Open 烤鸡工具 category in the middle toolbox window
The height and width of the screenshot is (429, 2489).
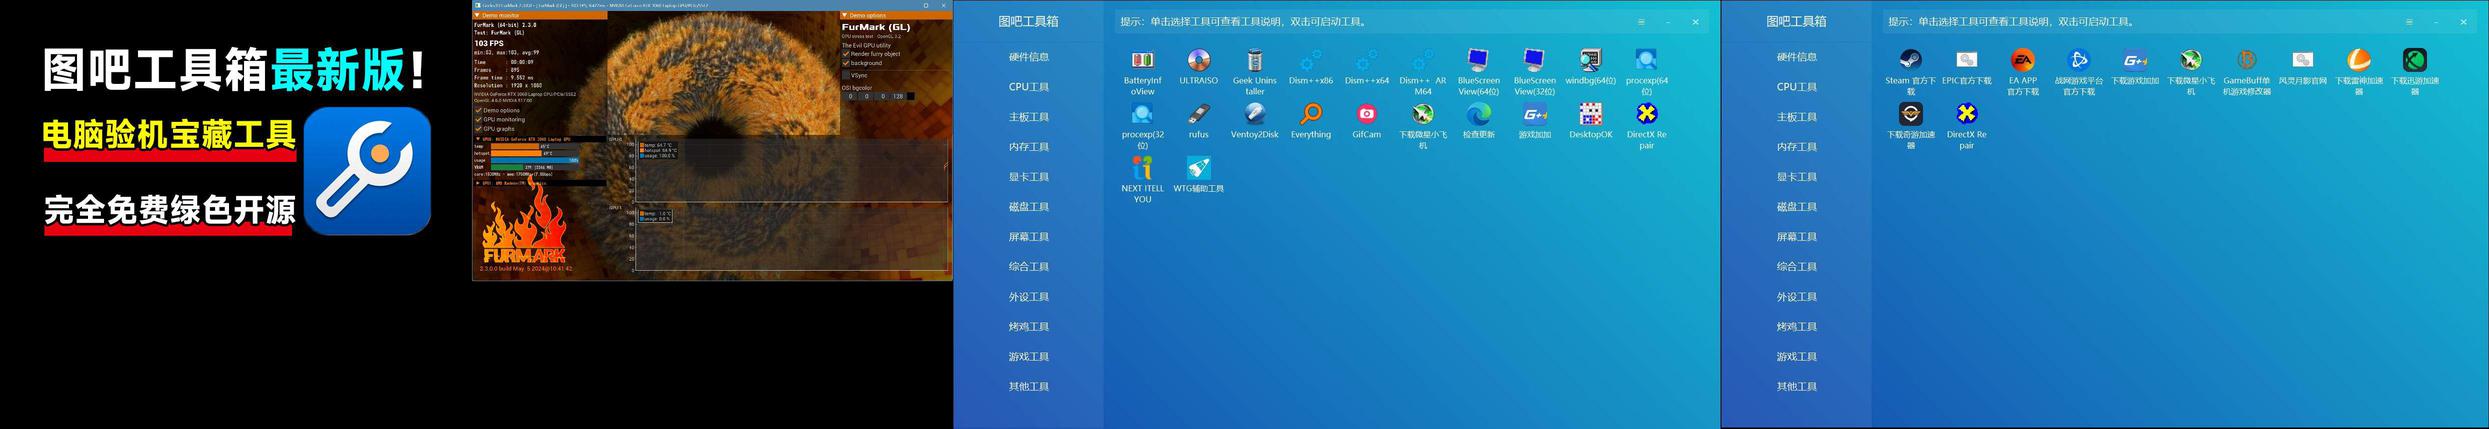tap(1028, 327)
